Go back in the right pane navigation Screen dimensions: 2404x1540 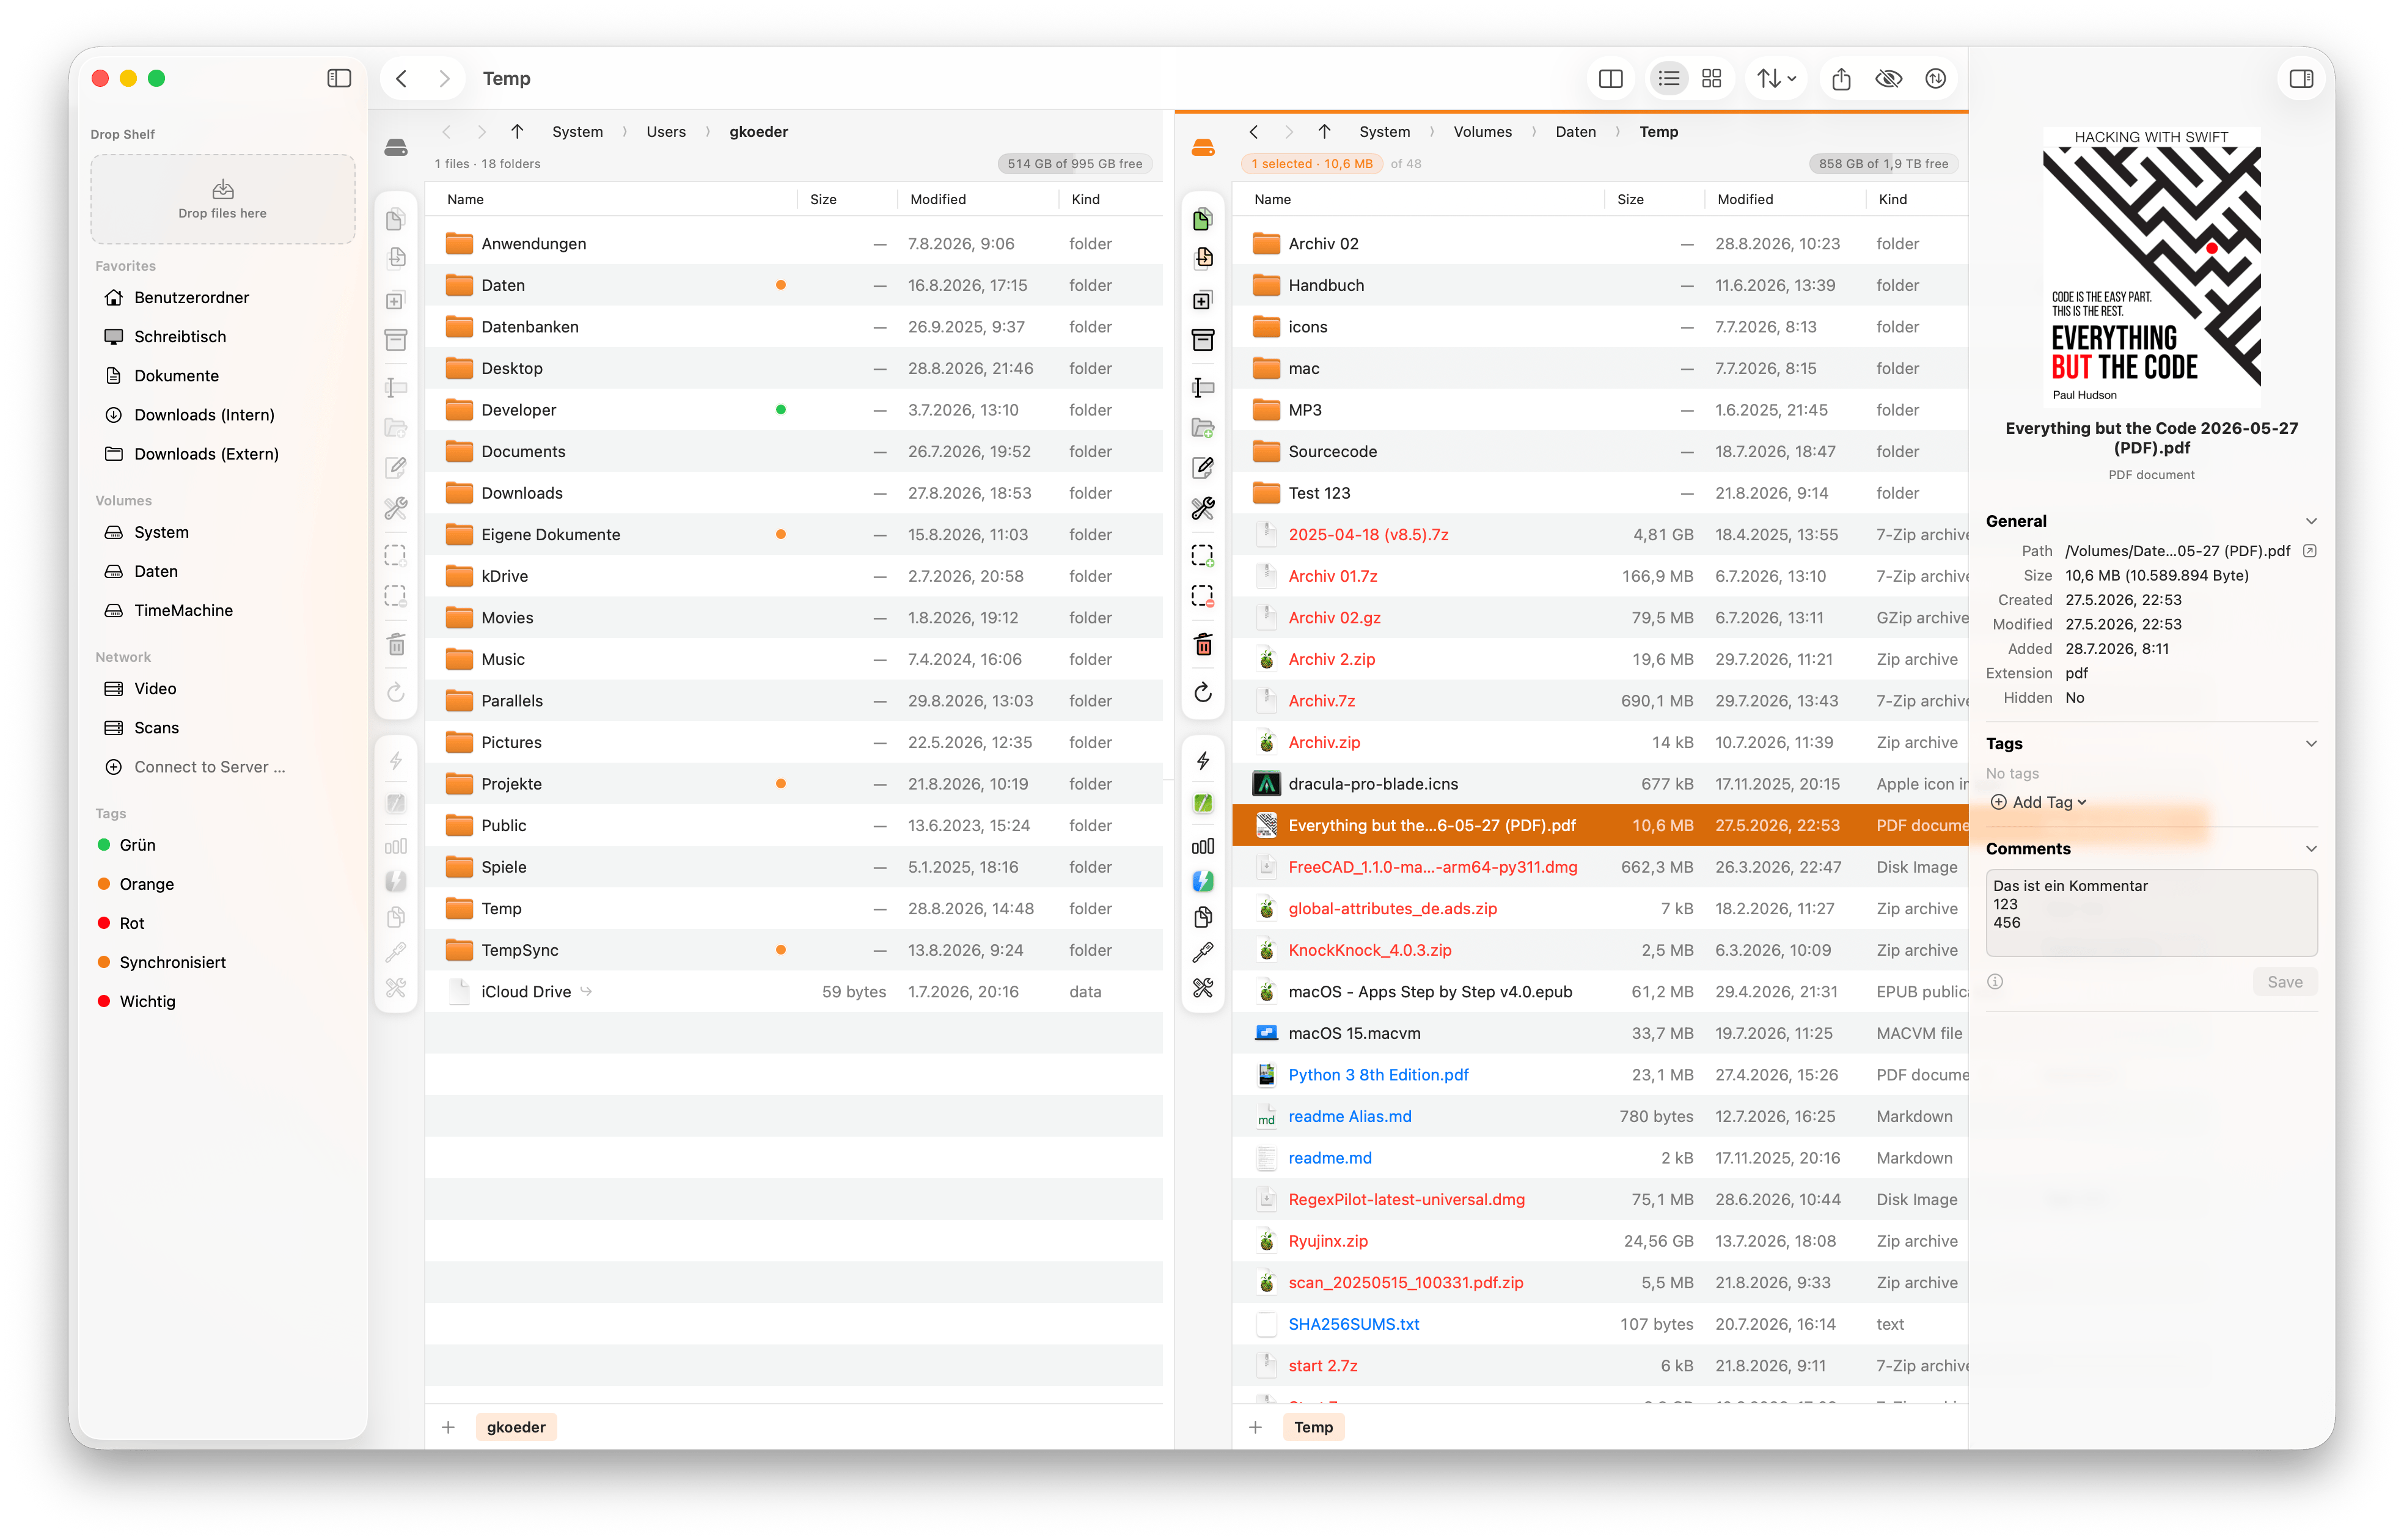1253,131
